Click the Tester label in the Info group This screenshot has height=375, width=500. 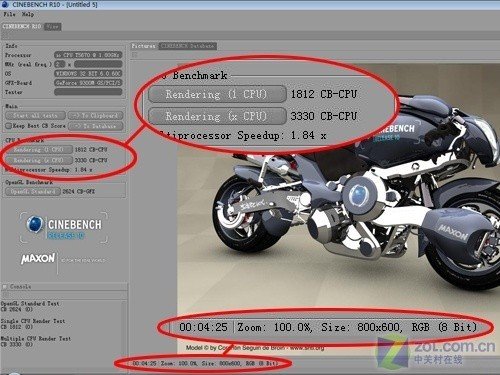point(14,92)
